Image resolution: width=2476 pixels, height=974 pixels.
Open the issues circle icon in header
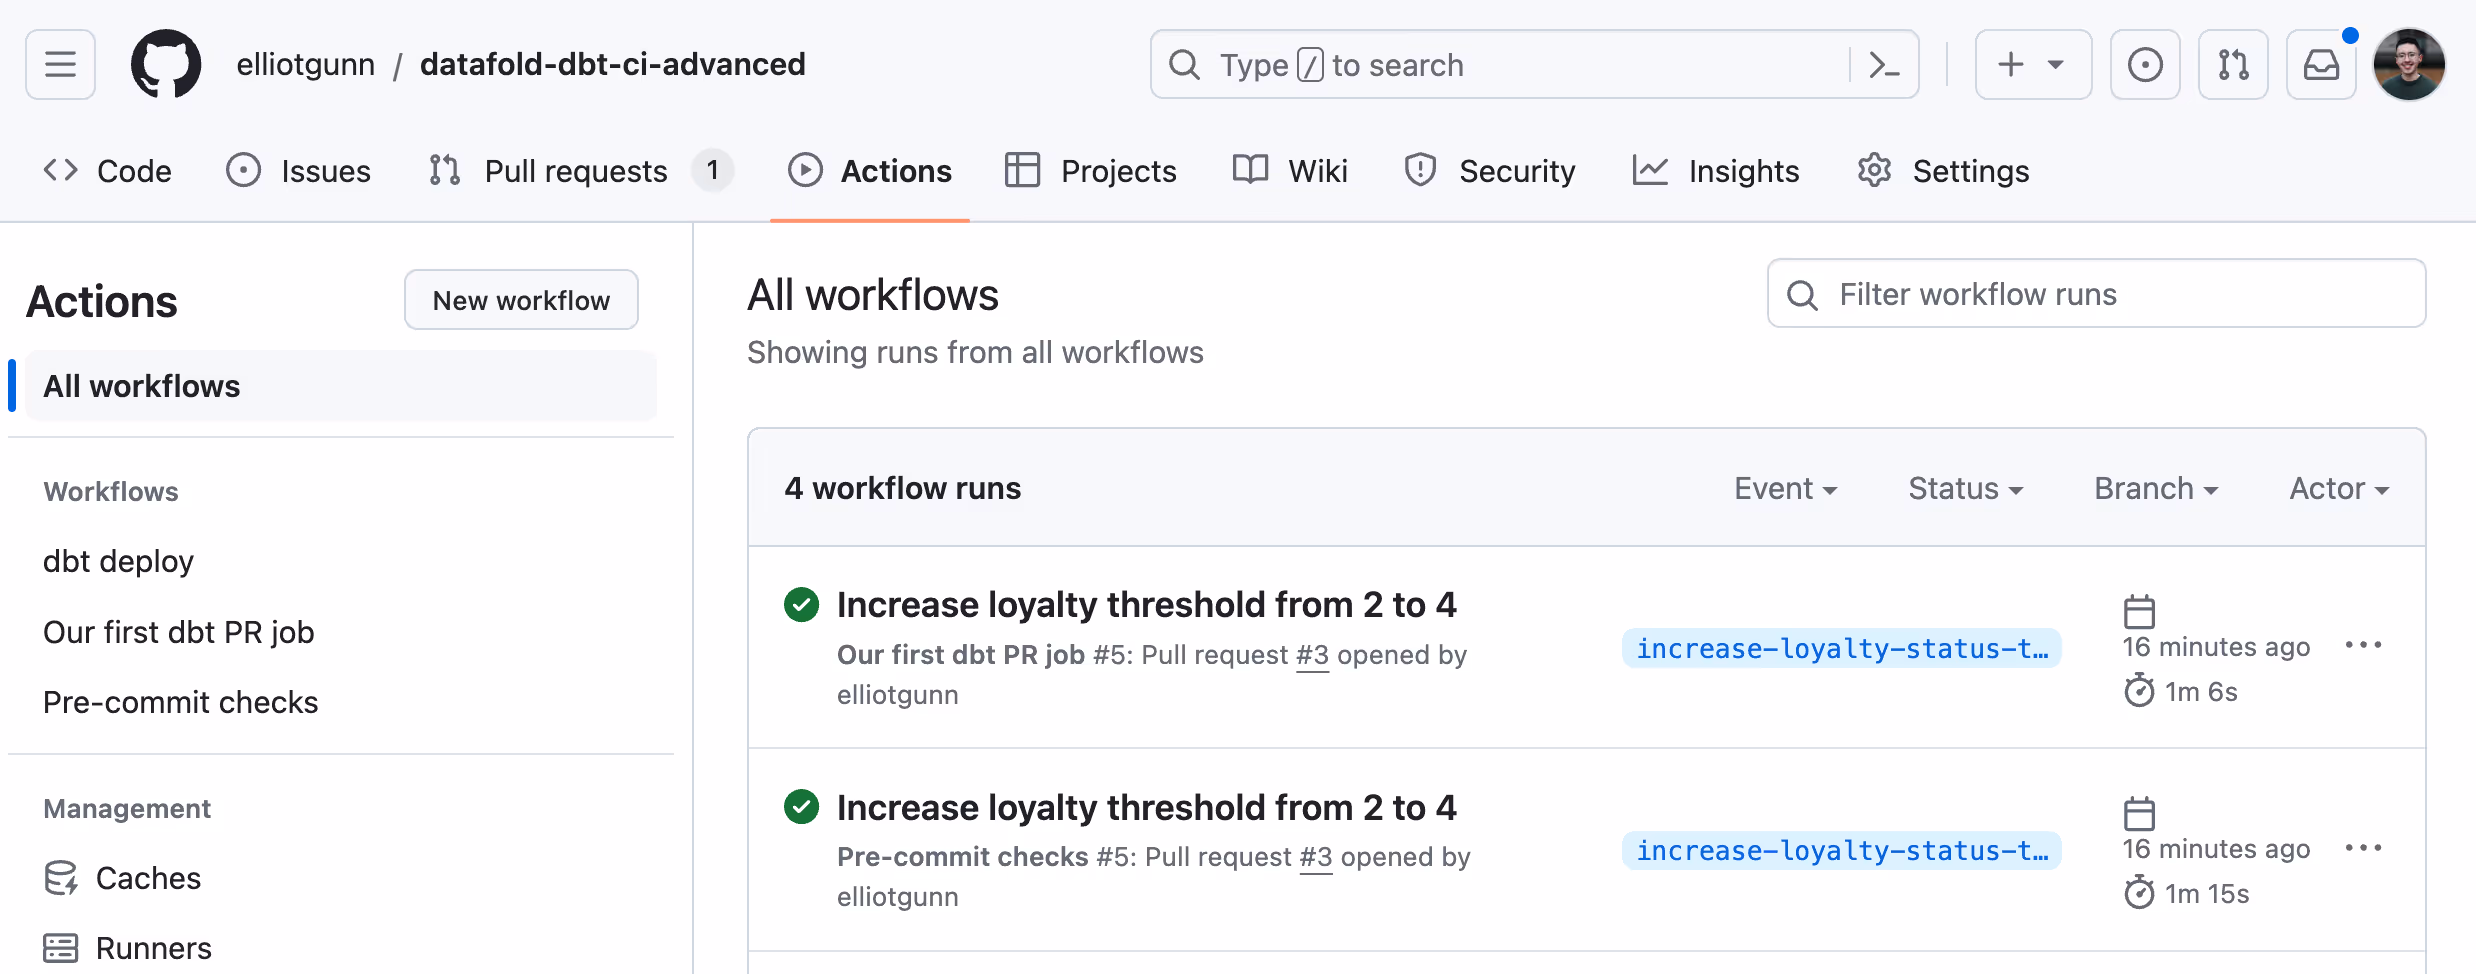[2145, 65]
